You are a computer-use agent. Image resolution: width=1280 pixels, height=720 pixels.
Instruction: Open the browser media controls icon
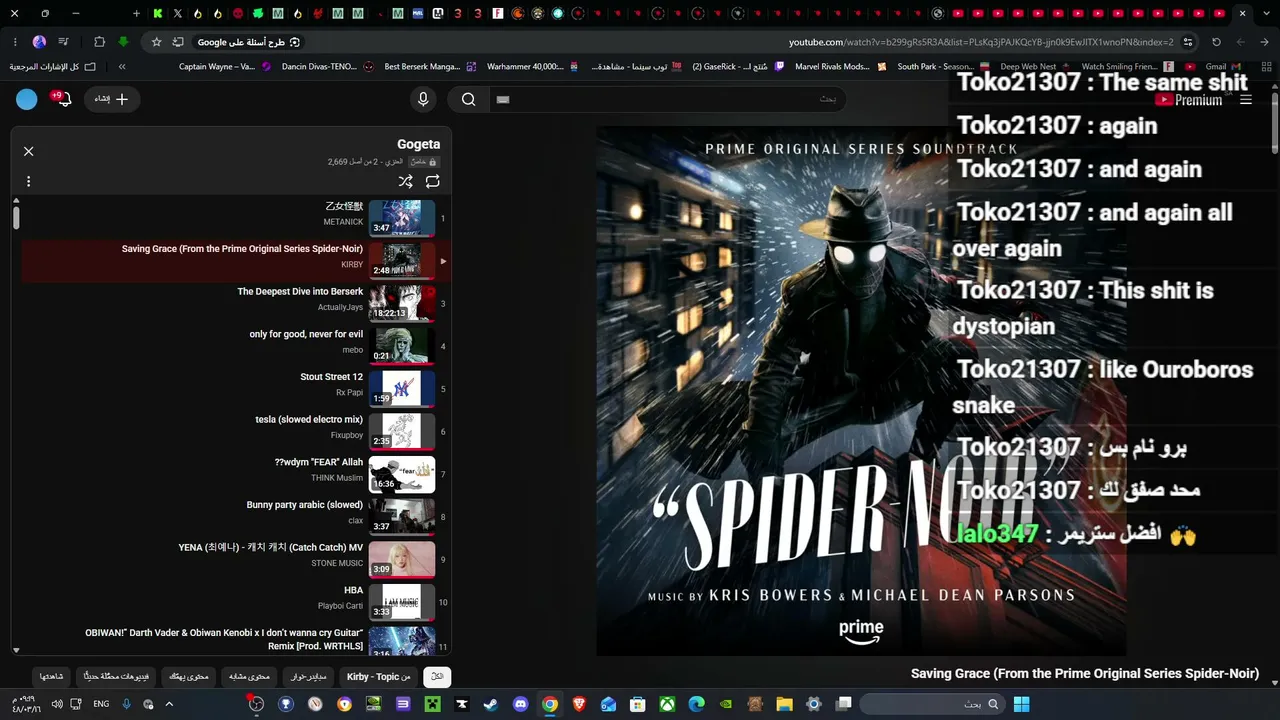click(x=64, y=42)
